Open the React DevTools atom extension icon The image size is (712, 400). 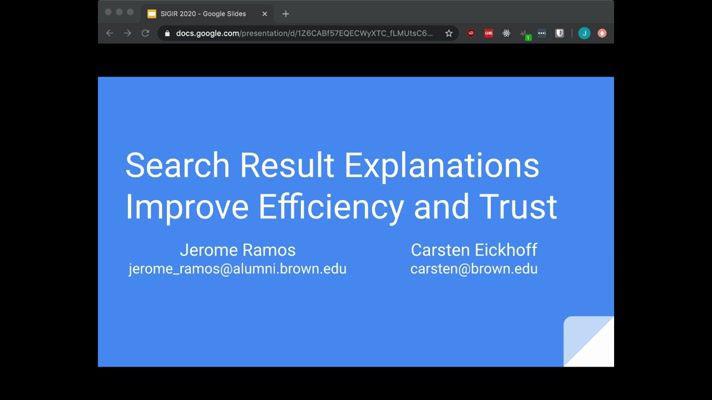[506, 33]
